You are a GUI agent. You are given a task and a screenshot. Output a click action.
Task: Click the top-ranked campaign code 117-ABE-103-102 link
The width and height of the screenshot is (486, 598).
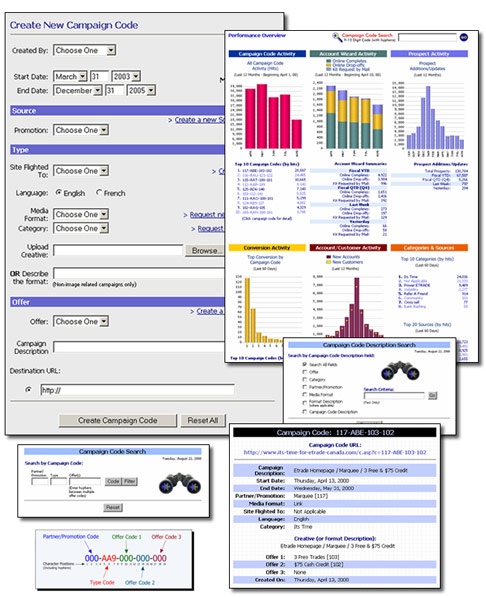(x=257, y=171)
